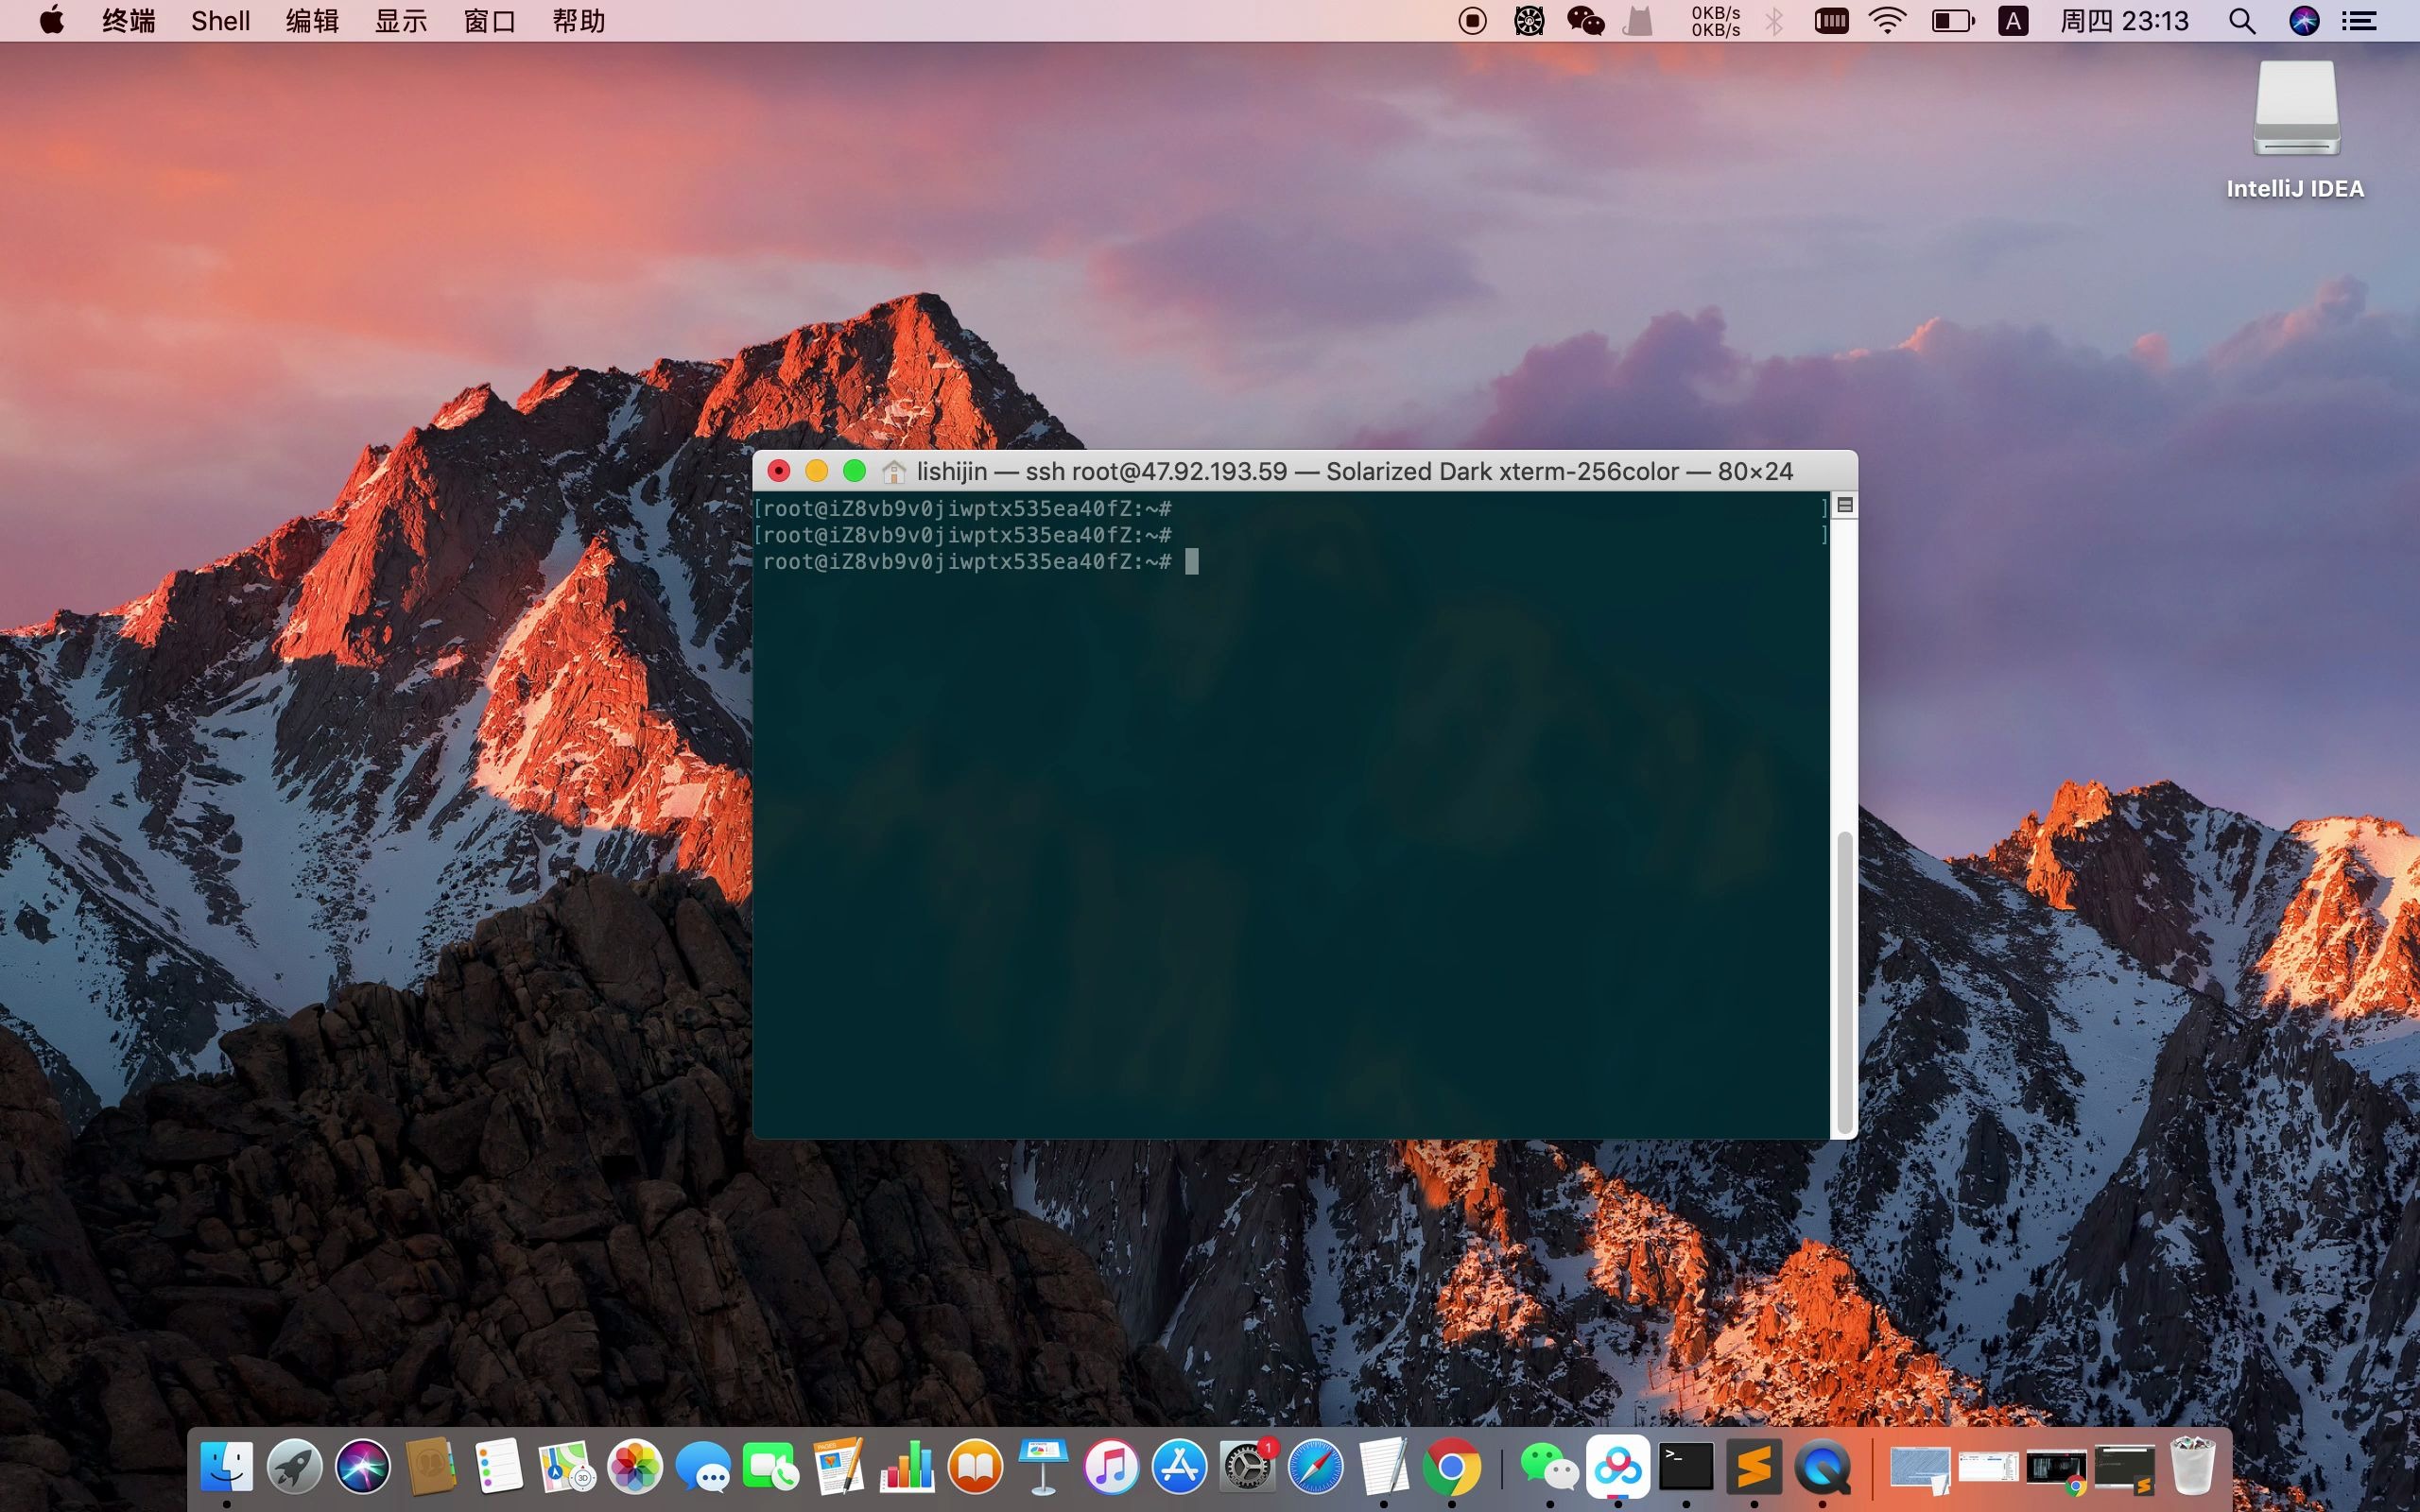
Task: Click the Siri icon in menu bar
Action: point(2304,21)
